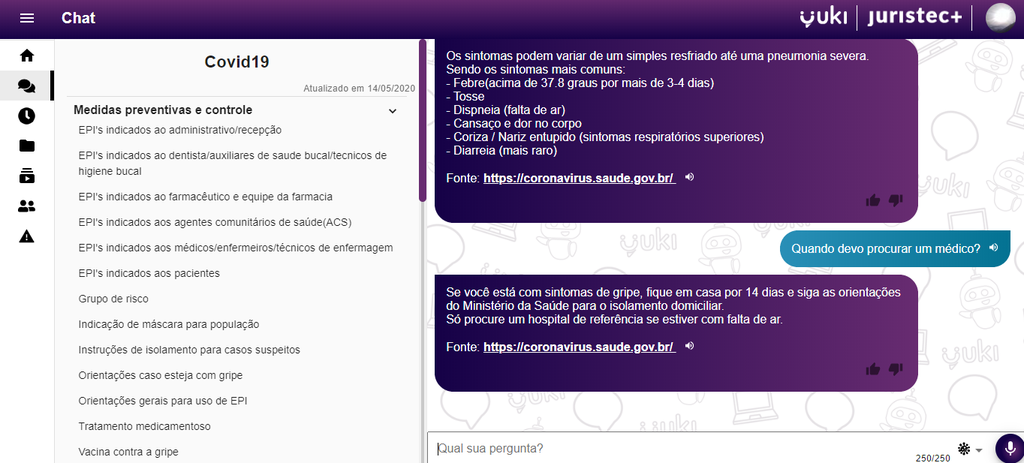Thumbs up the 14 dias isolation answer

pos(872,370)
